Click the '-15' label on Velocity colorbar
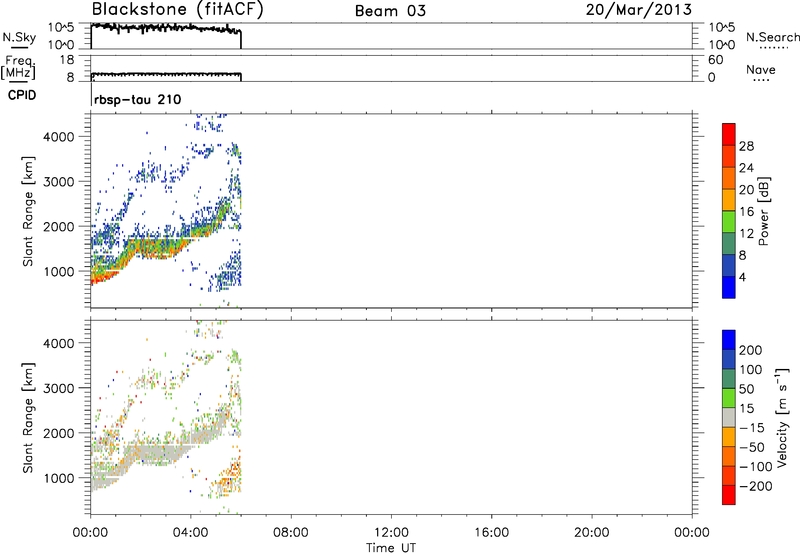Viewport: 800px width, 554px height. point(752,428)
